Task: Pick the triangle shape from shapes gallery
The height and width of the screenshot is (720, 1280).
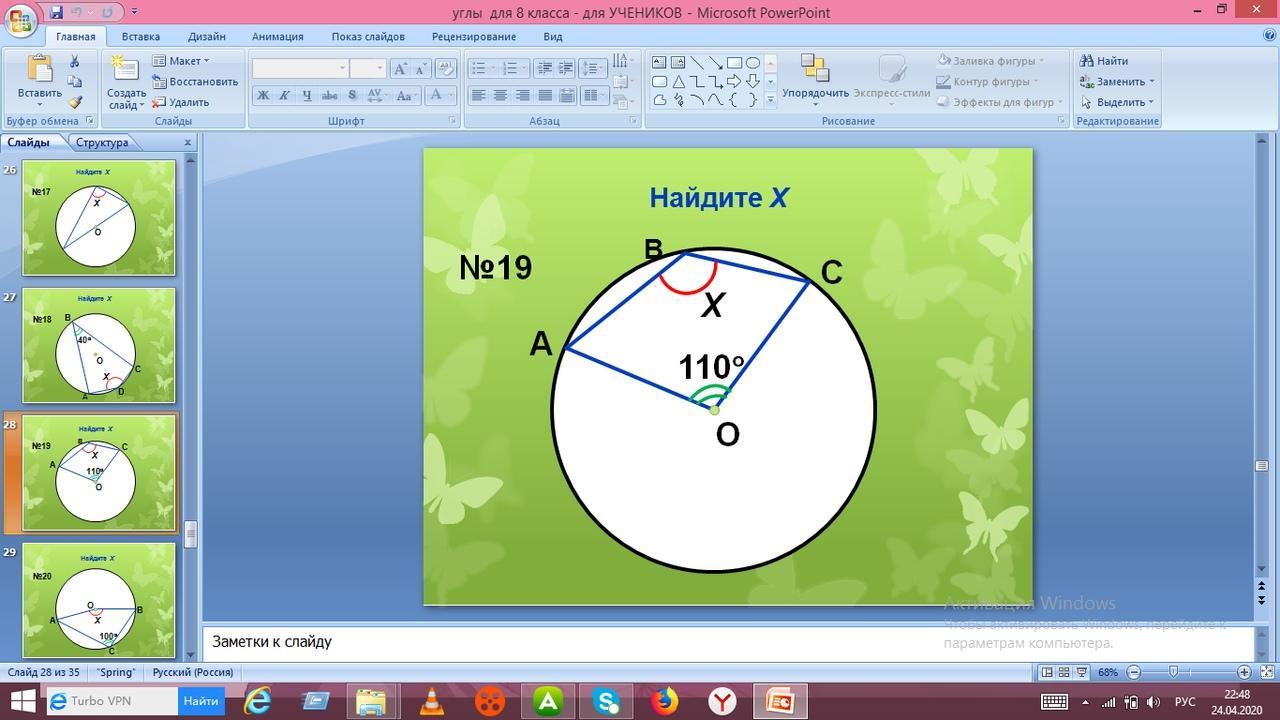Action: [678, 81]
